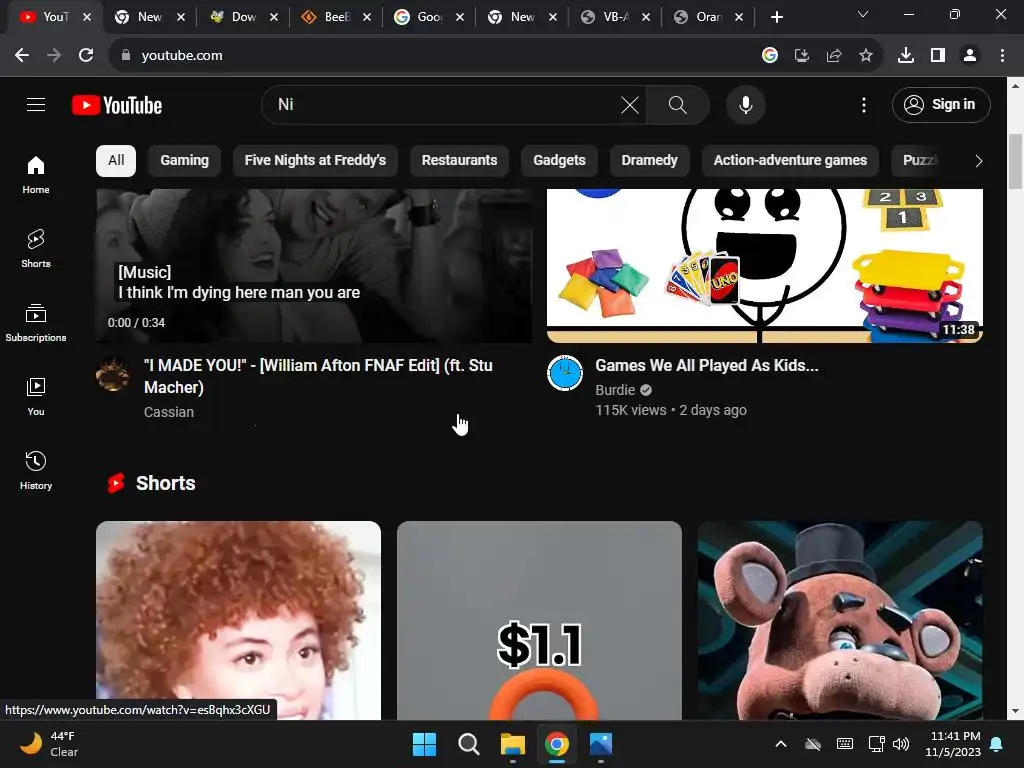
Task: Open the You section in sidebar
Action: click(36, 396)
